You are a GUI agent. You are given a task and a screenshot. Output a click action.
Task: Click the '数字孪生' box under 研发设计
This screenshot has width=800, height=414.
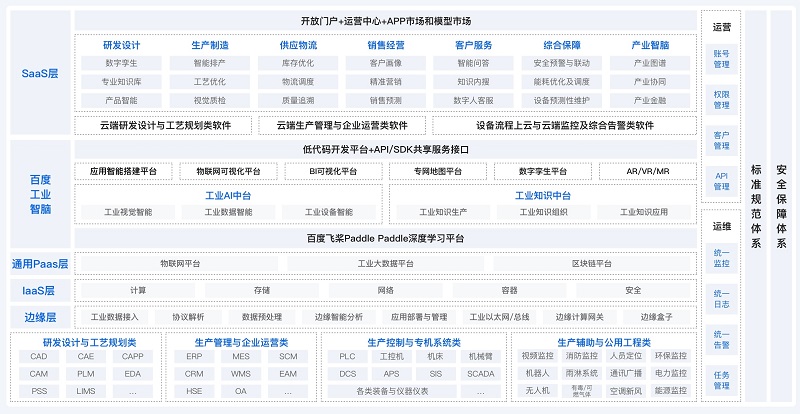tap(121, 63)
